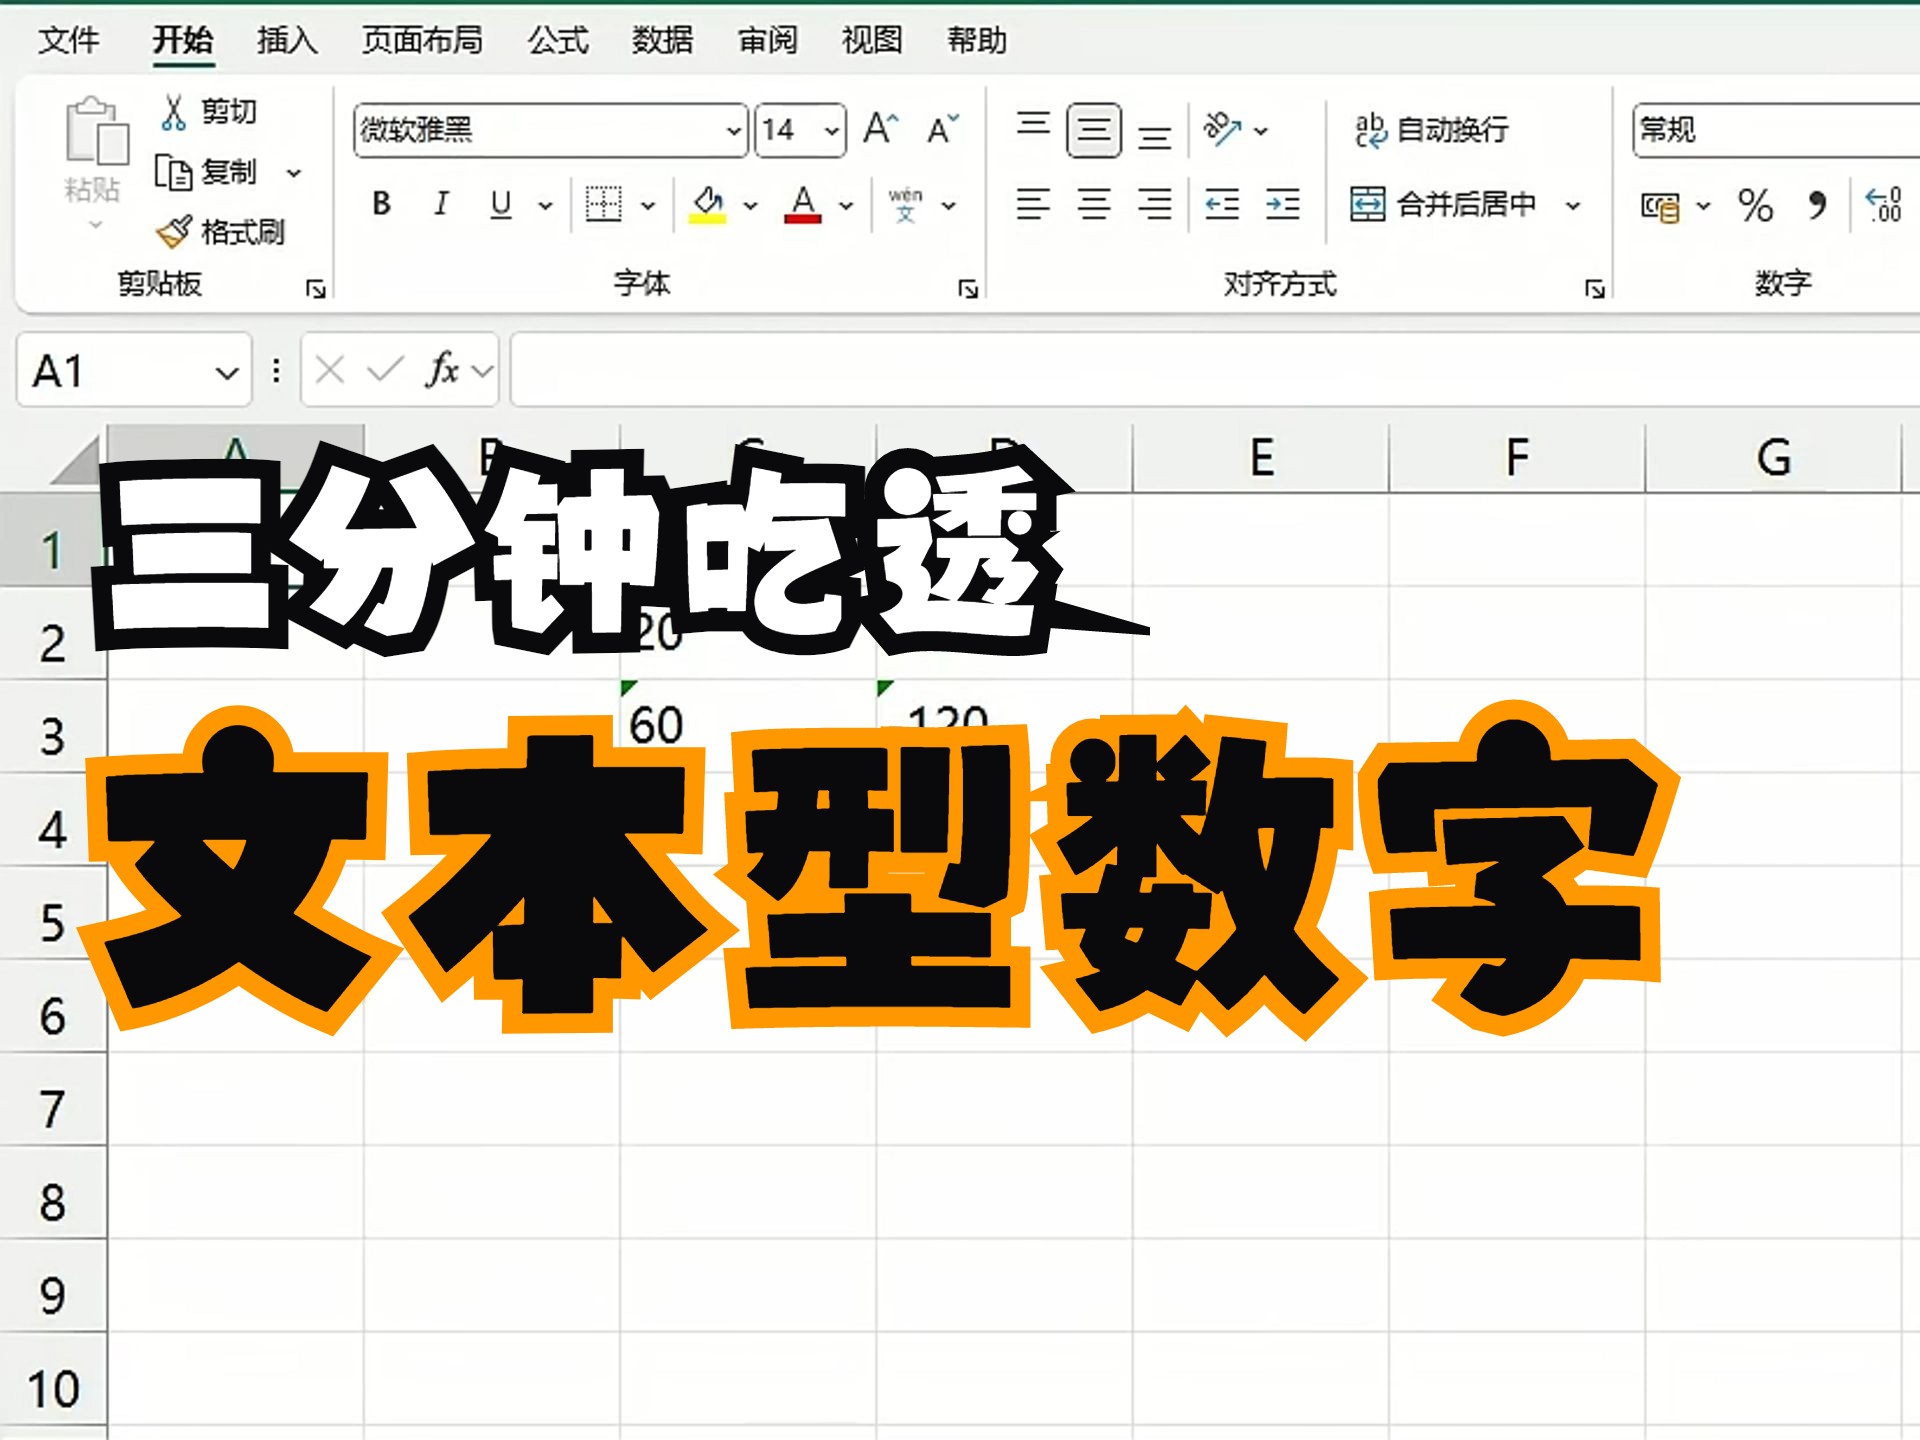Image resolution: width=1920 pixels, height=1440 pixels.
Task: Click the comma style number icon
Action: [x=1817, y=206]
